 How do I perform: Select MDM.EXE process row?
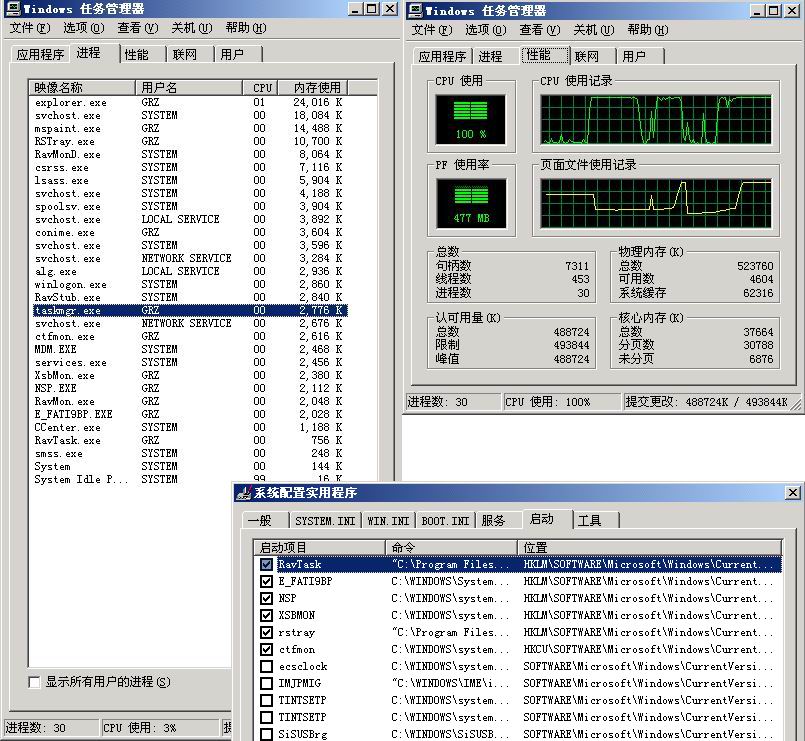point(190,349)
